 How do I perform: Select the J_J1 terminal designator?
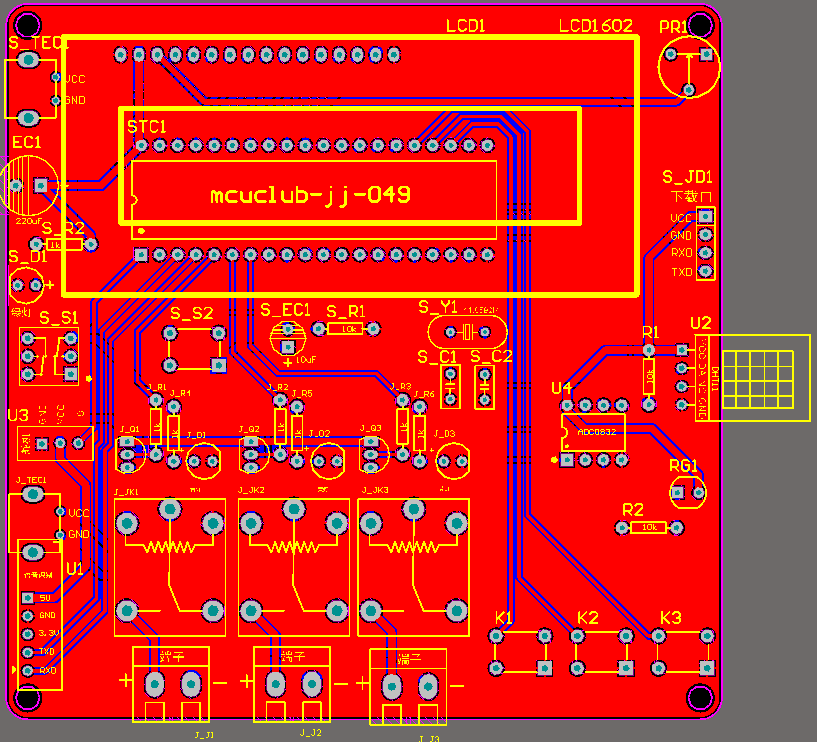point(204,735)
